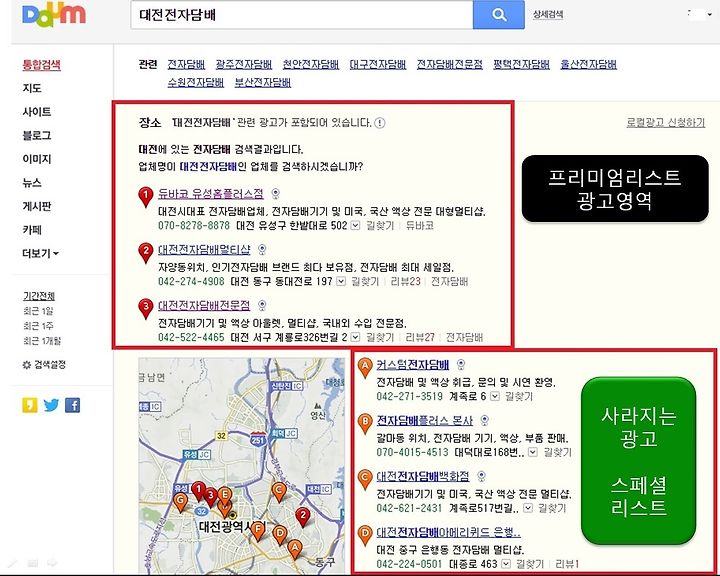Click orange pin G on the map
This screenshot has width=720, height=576.
(180, 503)
